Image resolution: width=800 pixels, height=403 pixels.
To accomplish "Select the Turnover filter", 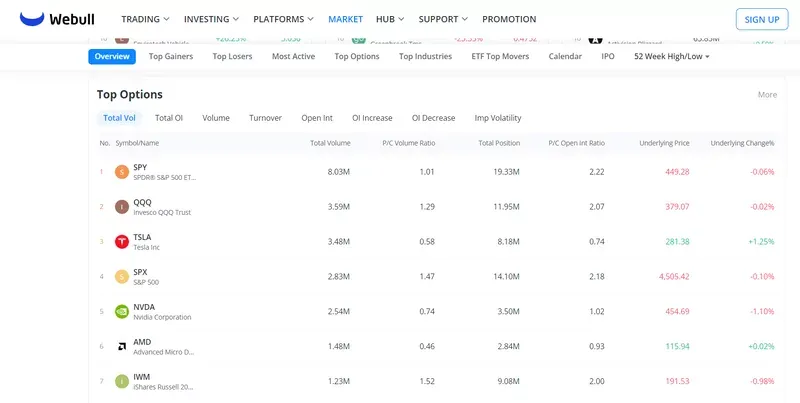I will 265,118.
